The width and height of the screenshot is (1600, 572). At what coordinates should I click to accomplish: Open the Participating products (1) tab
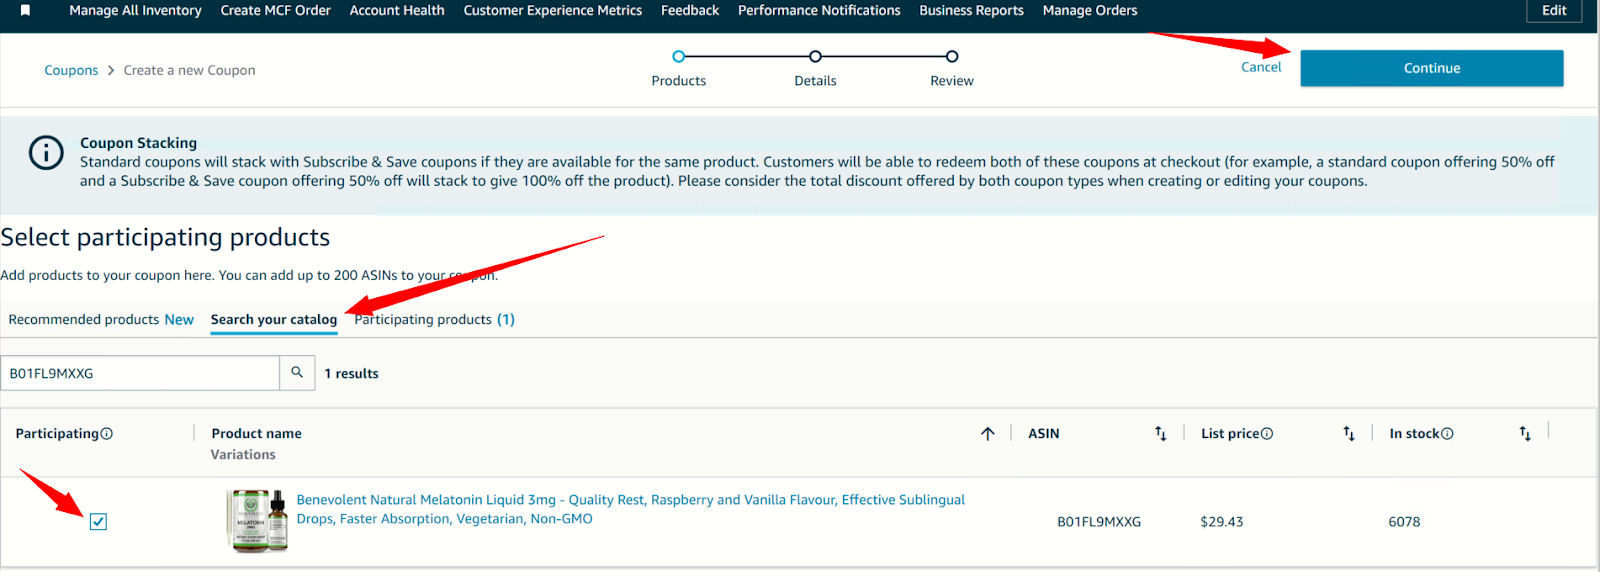(434, 320)
